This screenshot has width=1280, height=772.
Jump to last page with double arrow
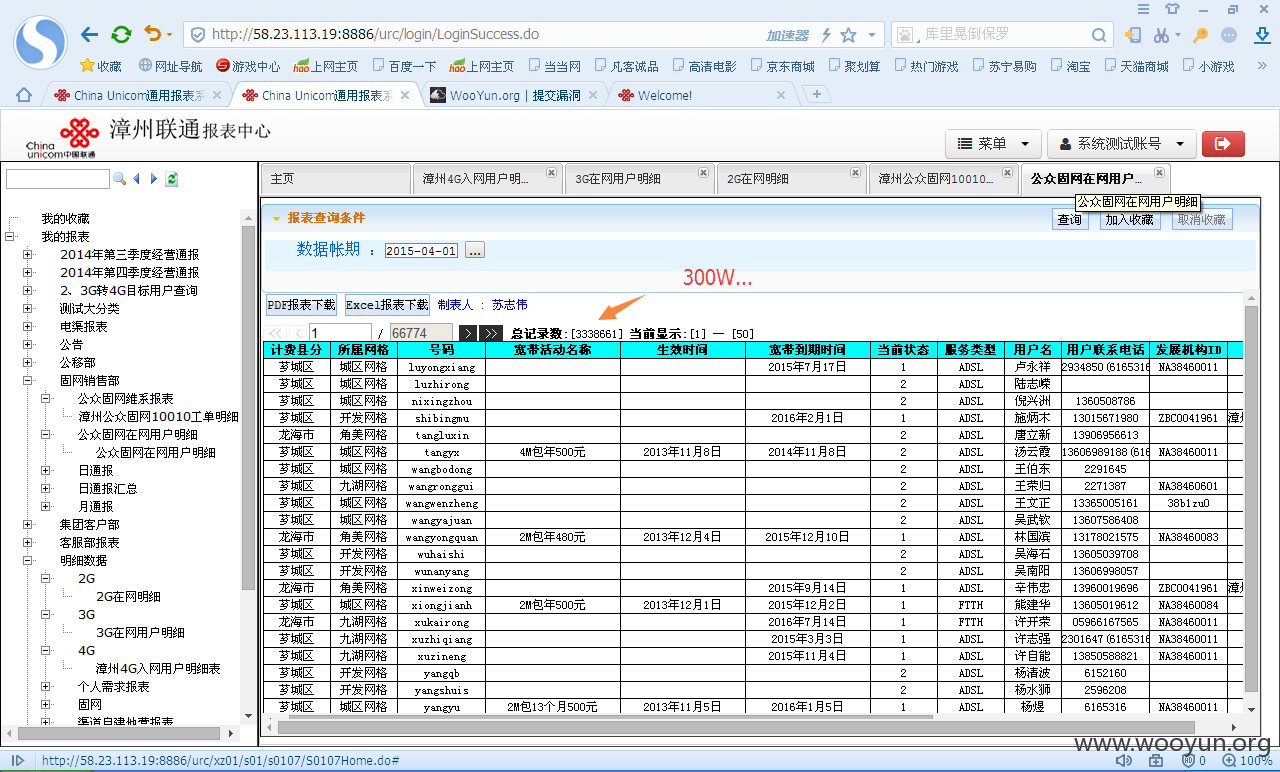tap(490, 333)
